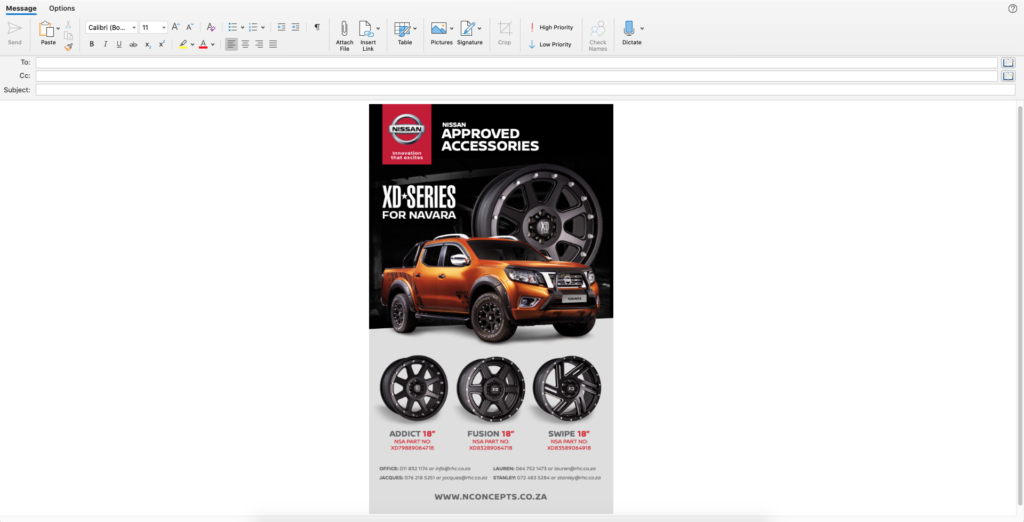Click the Clear Formatting icon
1024x522 pixels.
[211, 28]
